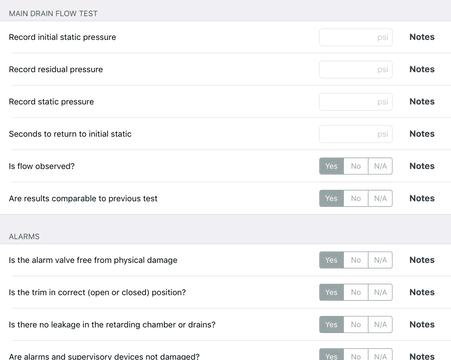451x360 pixels.
Task: Select N/A for trim in correct position
Action: pos(380,292)
